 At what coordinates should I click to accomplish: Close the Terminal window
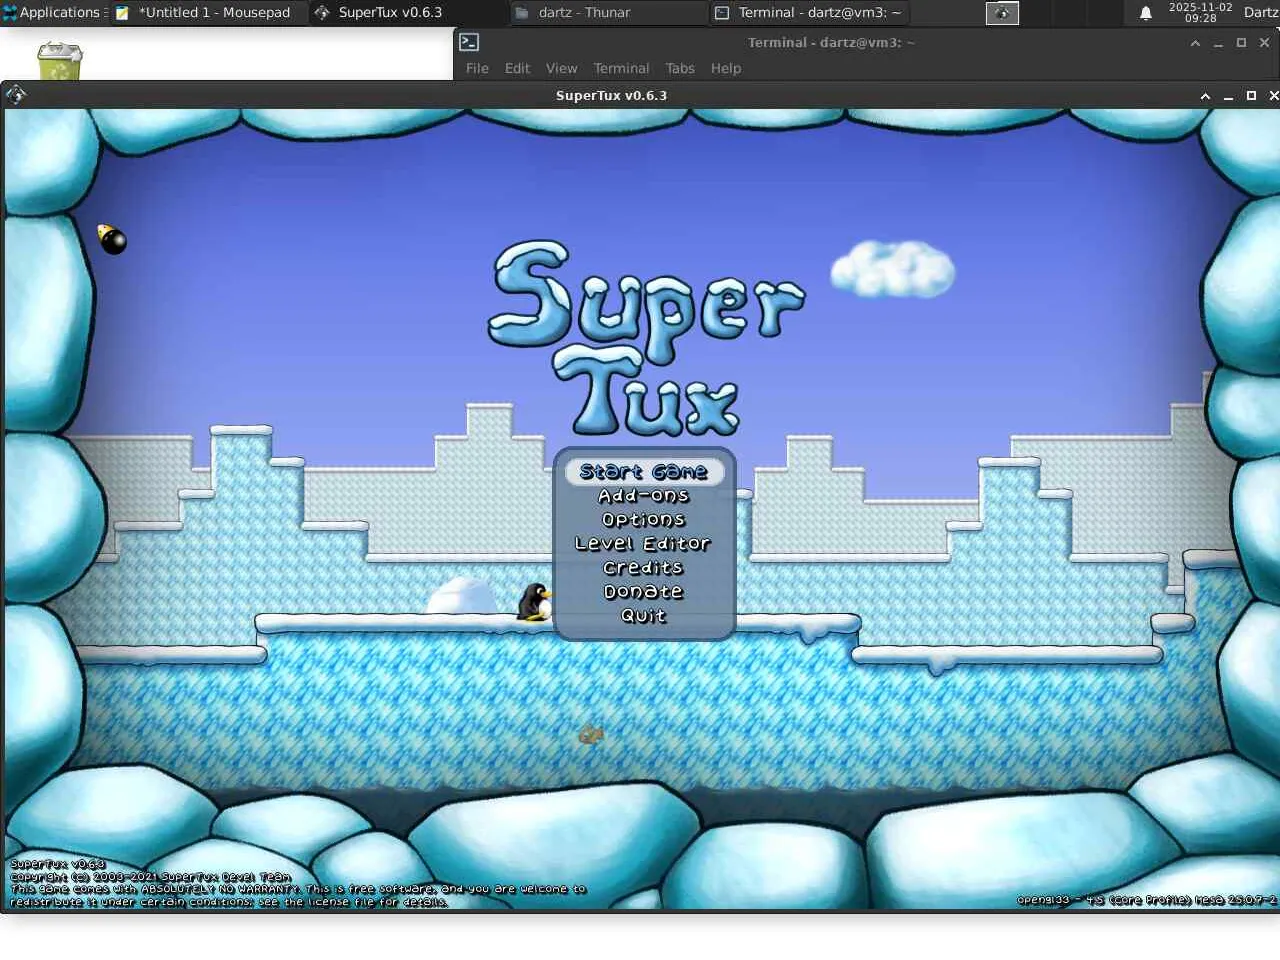point(1264,43)
